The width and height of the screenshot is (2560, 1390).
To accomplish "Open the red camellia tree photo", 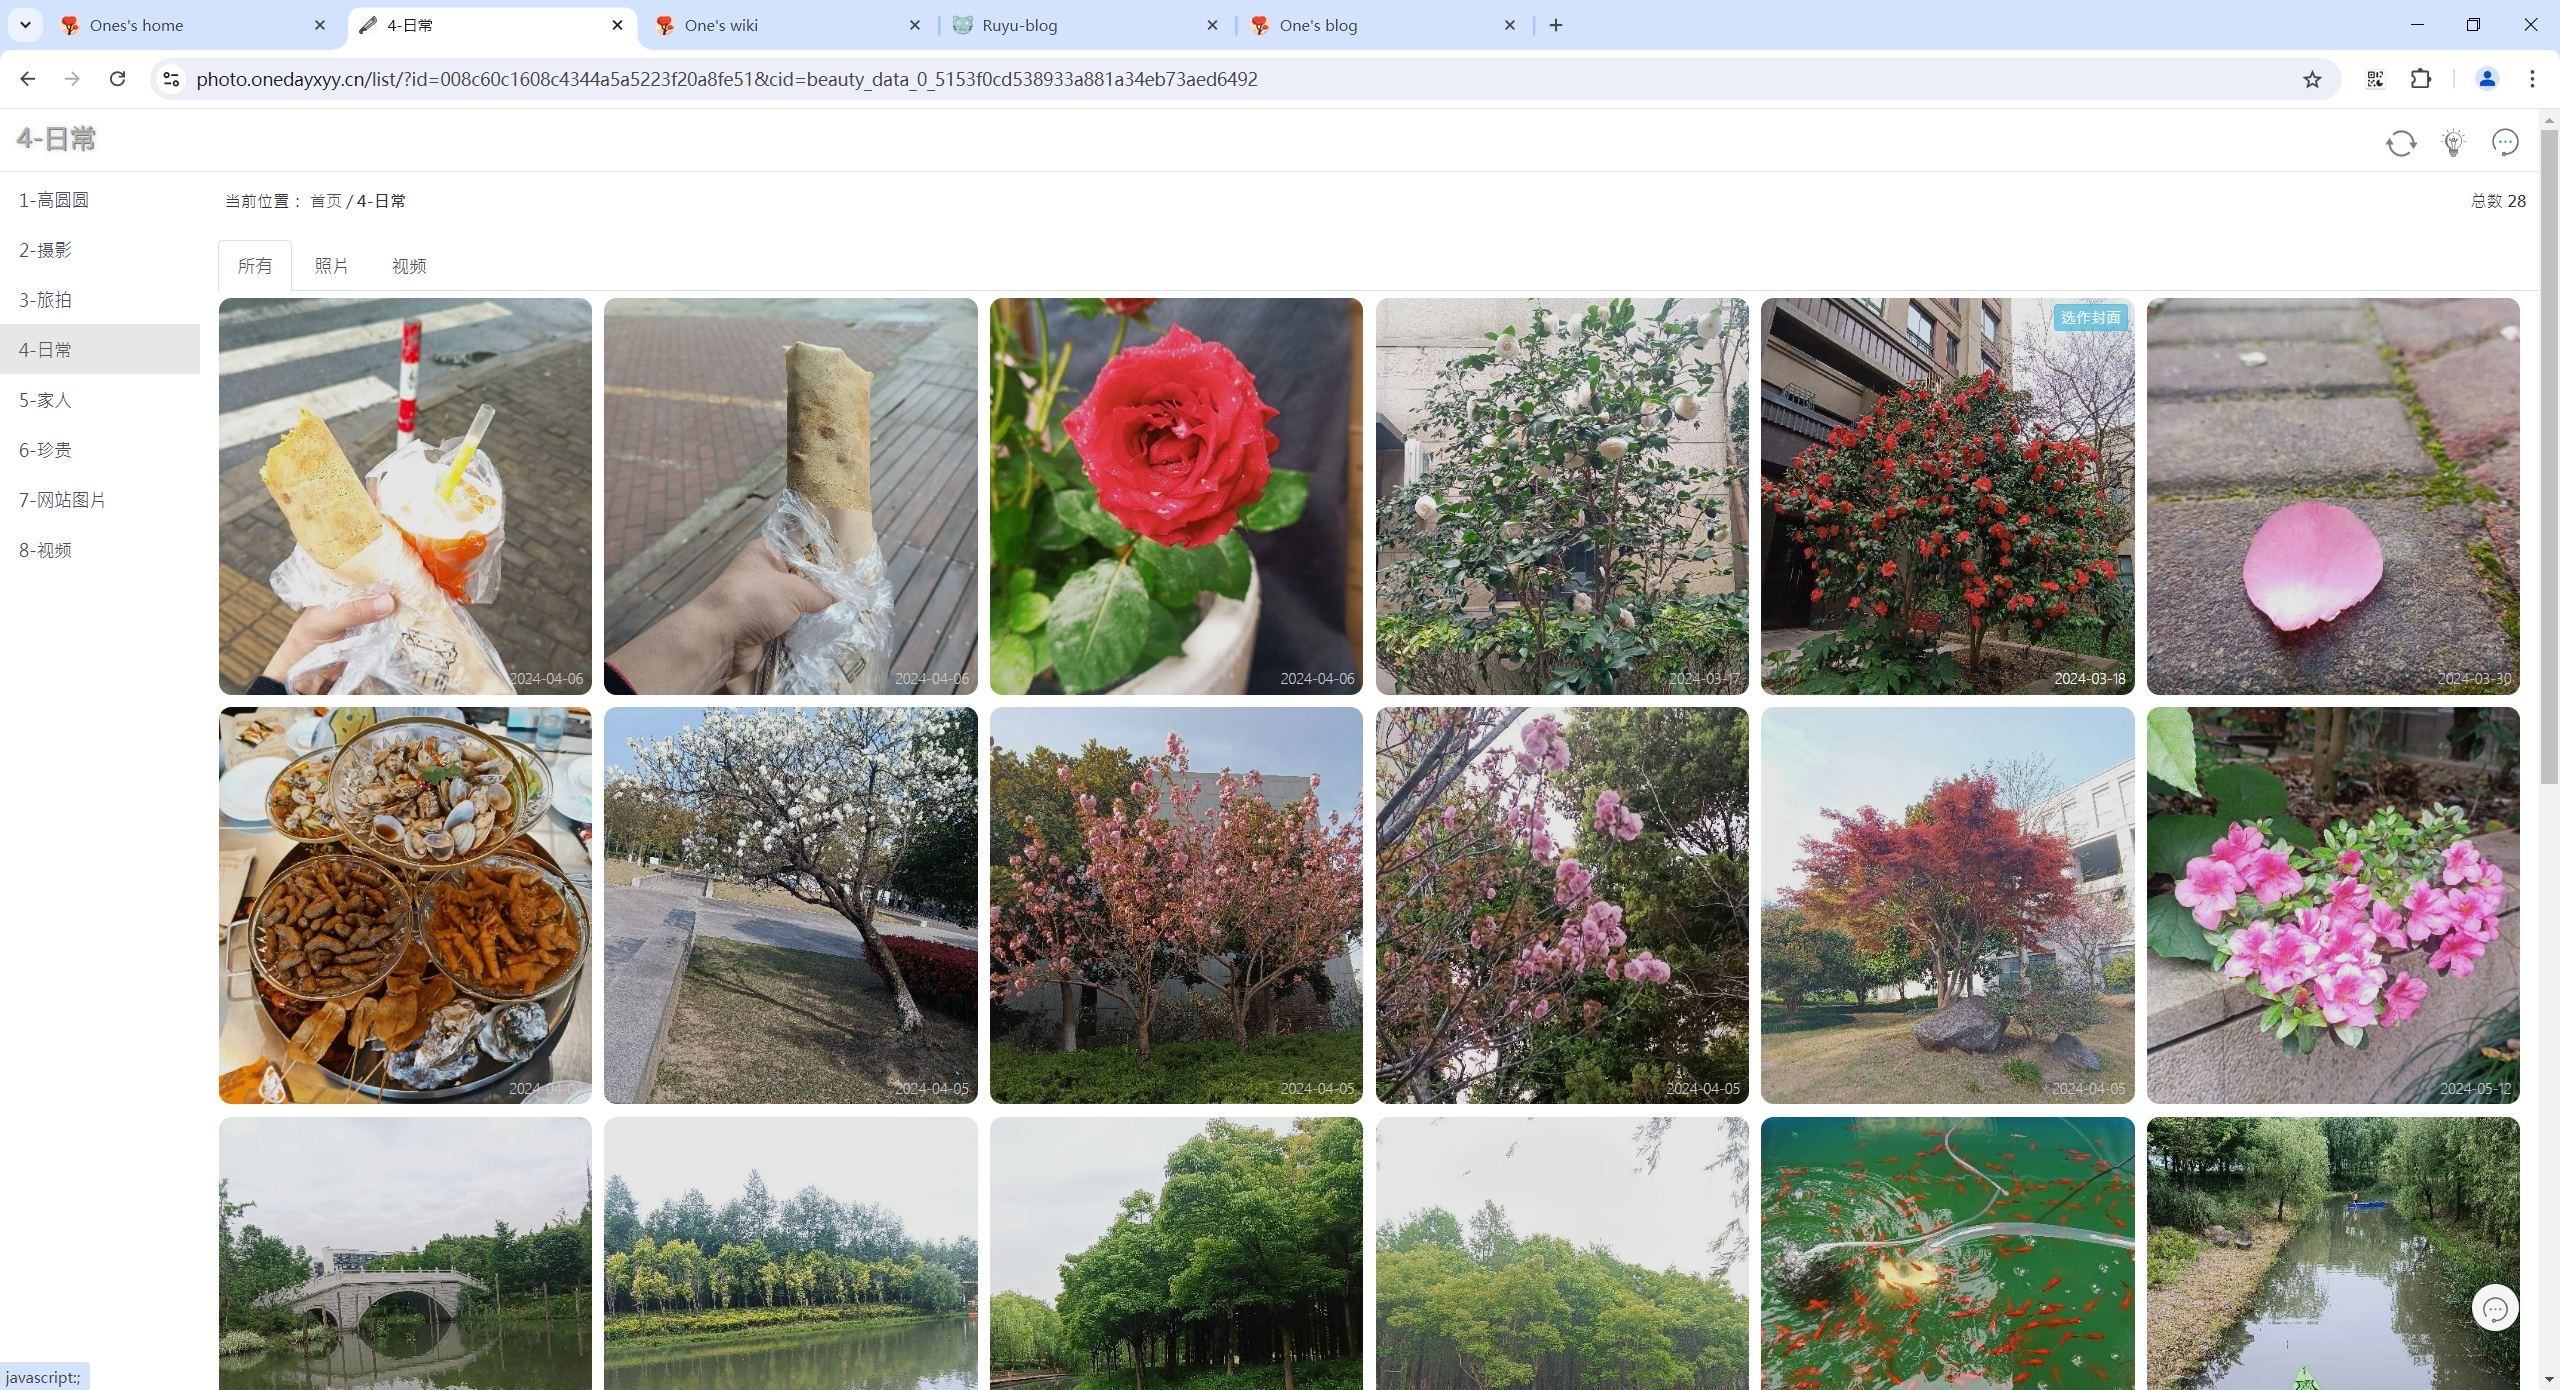I will (x=1947, y=496).
